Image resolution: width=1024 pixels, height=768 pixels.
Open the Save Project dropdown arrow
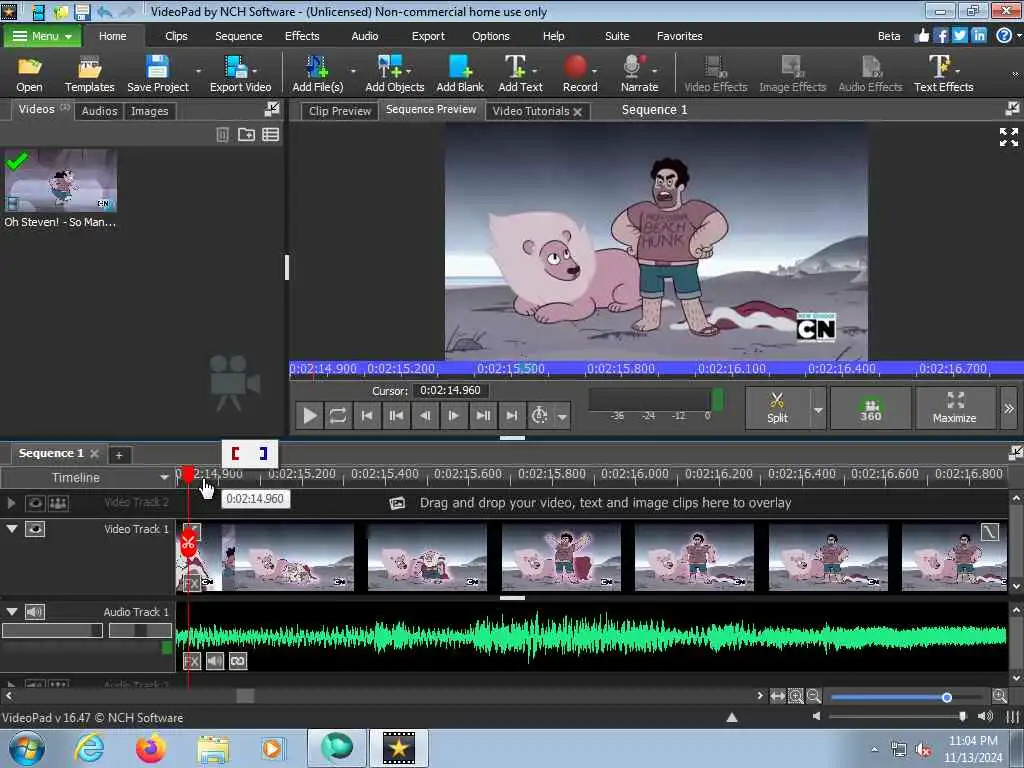coord(198,71)
